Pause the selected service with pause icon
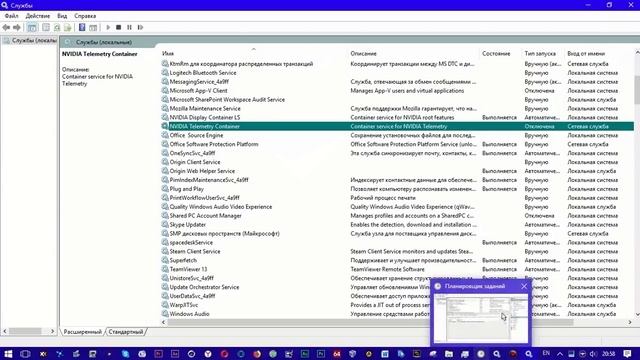Image resolution: width=640 pixels, height=360 pixels. click(x=129, y=27)
